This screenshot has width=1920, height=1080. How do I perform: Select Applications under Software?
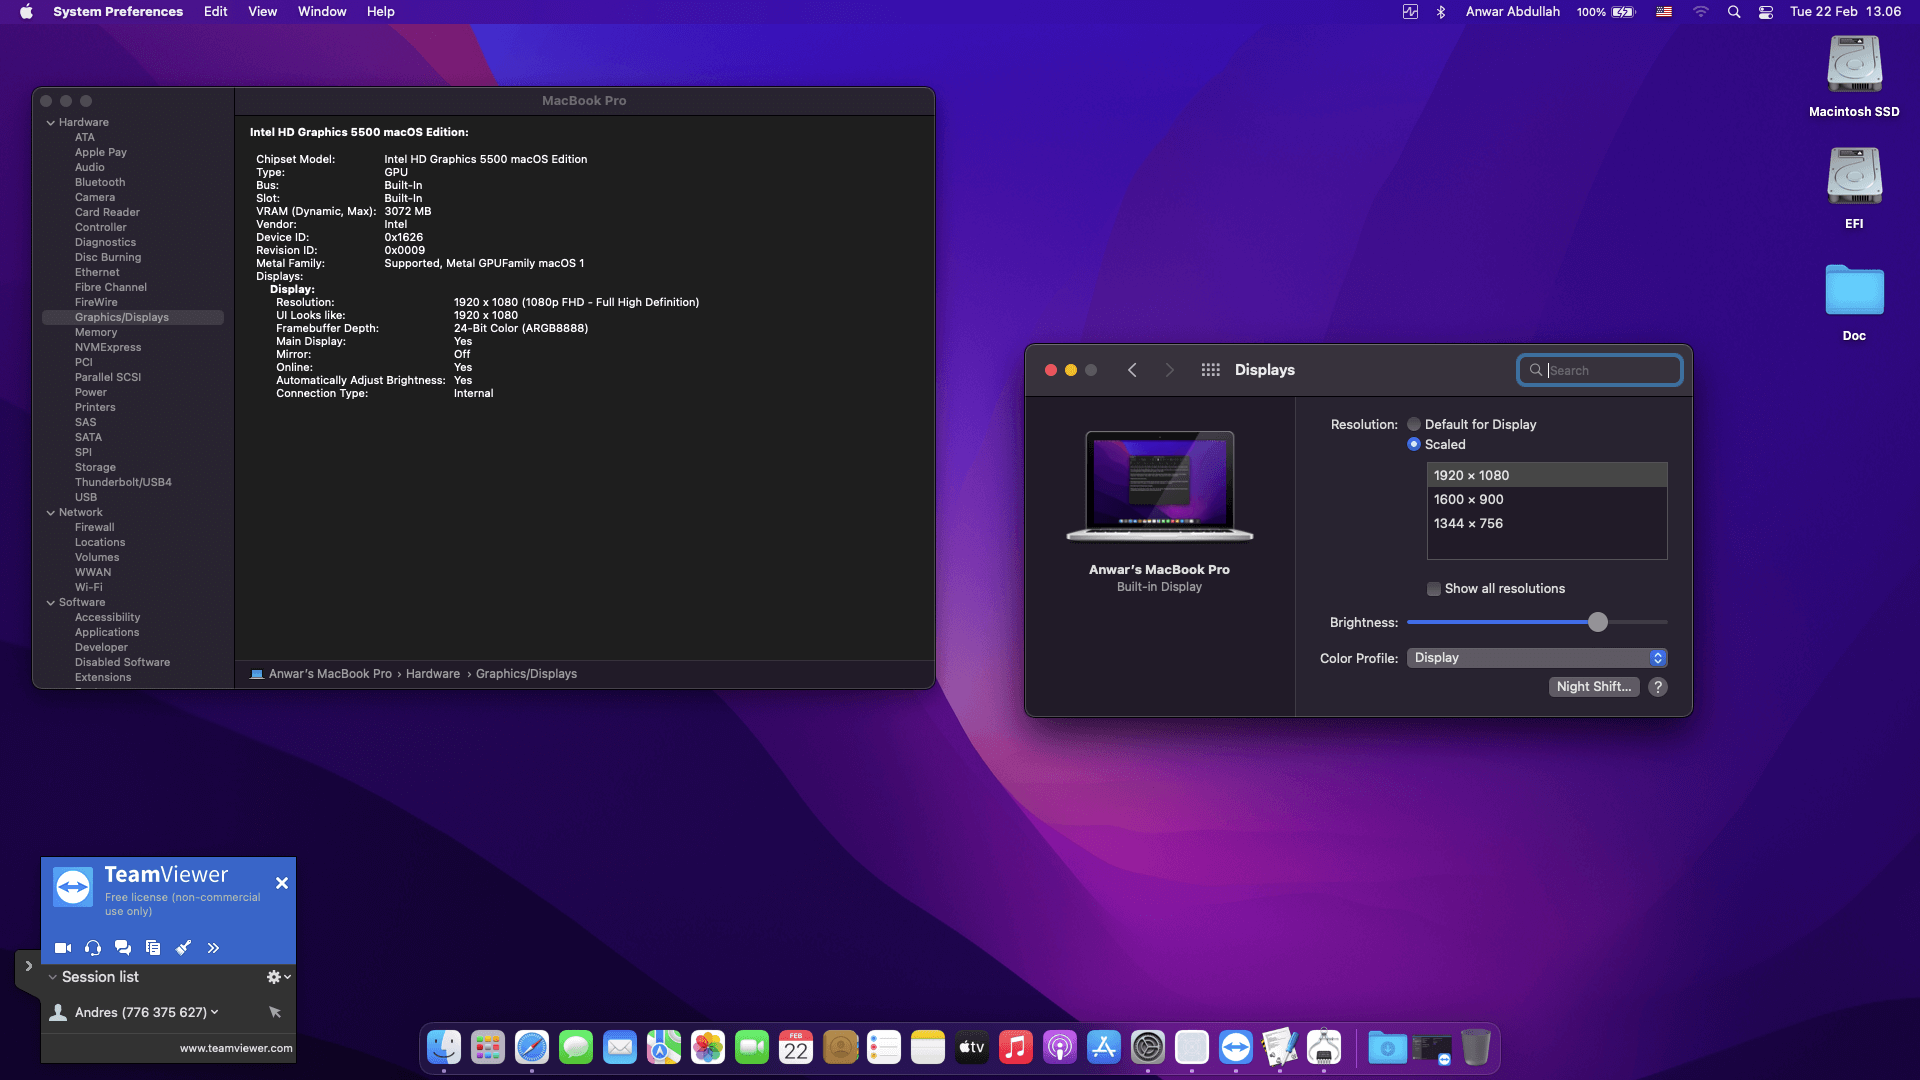click(107, 633)
